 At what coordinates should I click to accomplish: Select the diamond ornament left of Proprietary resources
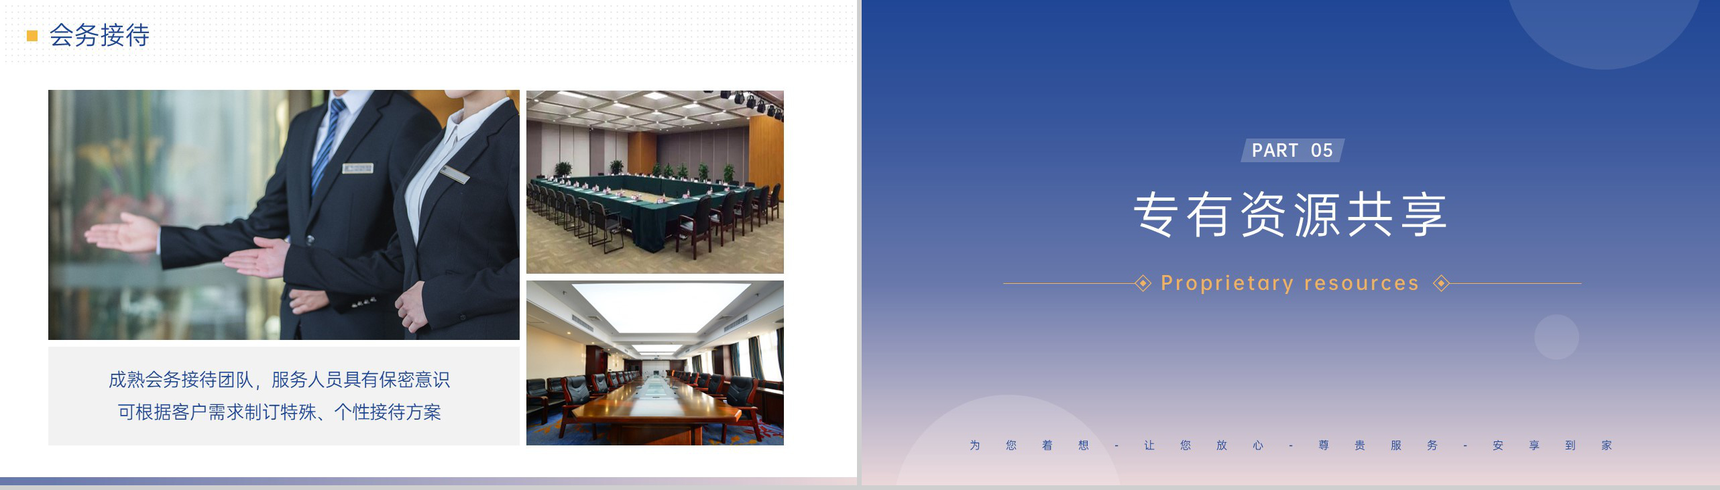(1143, 284)
